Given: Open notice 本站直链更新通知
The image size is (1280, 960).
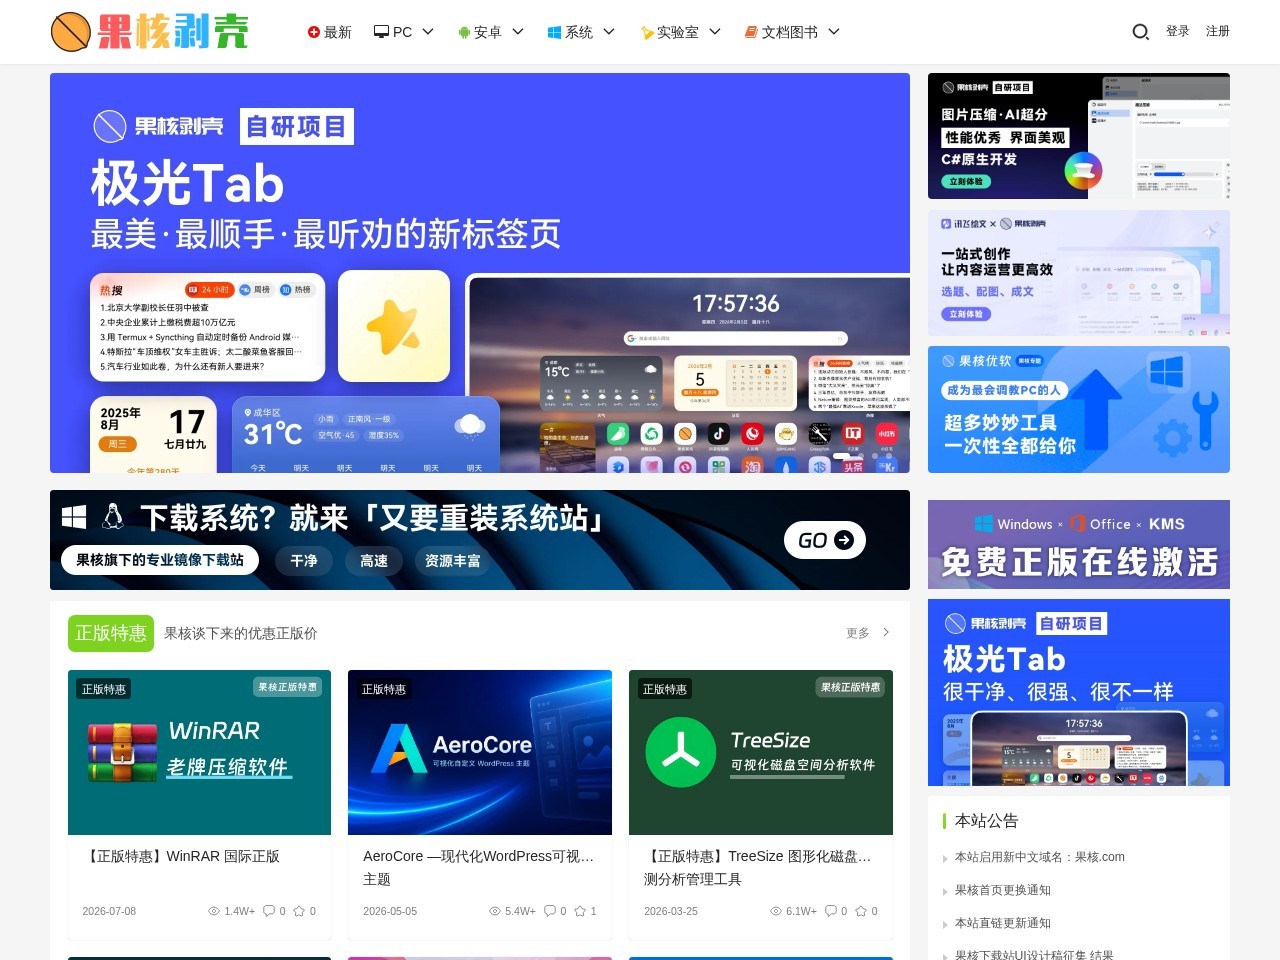Looking at the screenshot, I should pyautogui.click(x=1003, y=923).
